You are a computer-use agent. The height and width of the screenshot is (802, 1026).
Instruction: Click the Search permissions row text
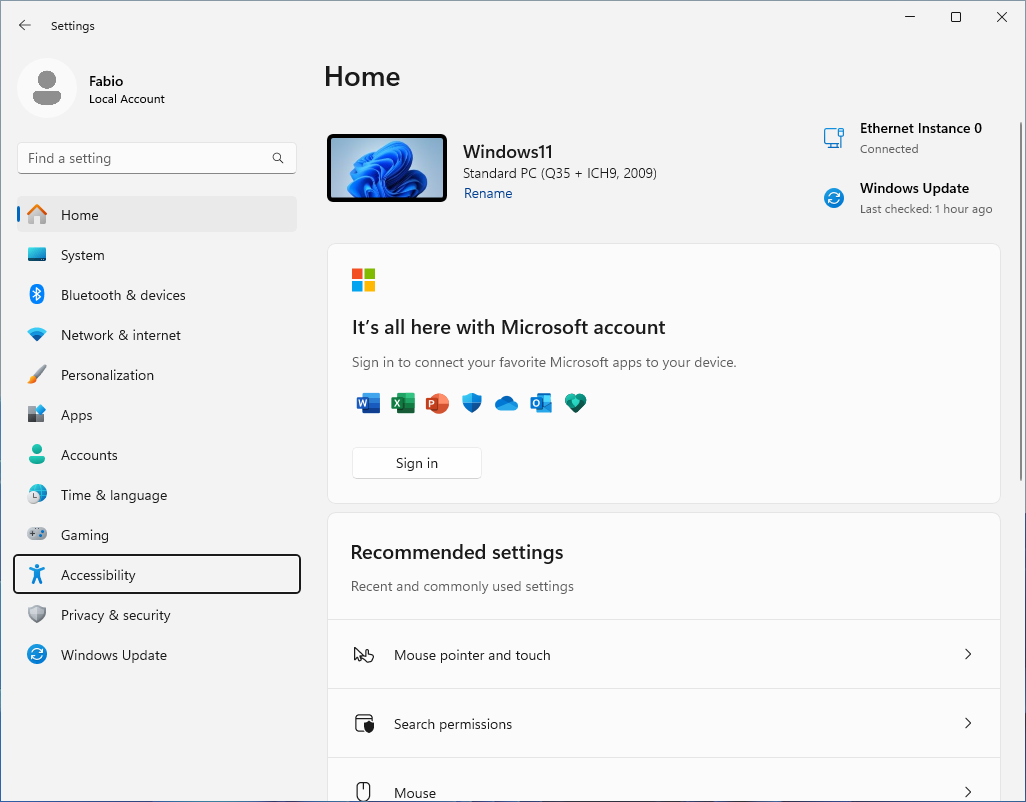(x=453, y=724)
